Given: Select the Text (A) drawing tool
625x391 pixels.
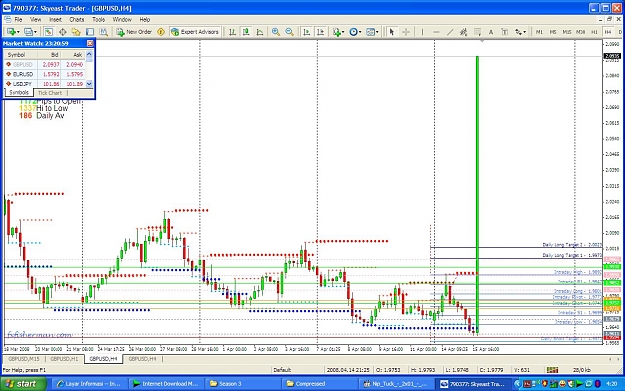Looking at the screenshot, I should [491, 32].
